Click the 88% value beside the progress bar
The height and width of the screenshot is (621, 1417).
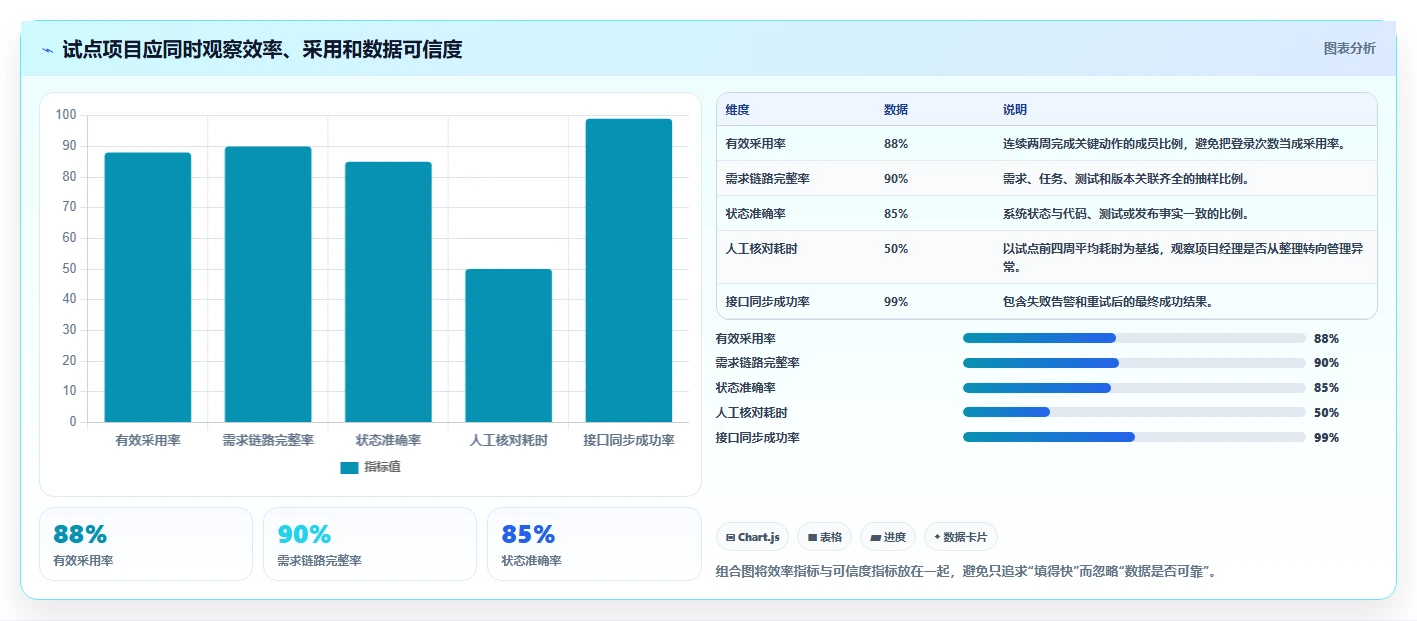[1327, 339]
